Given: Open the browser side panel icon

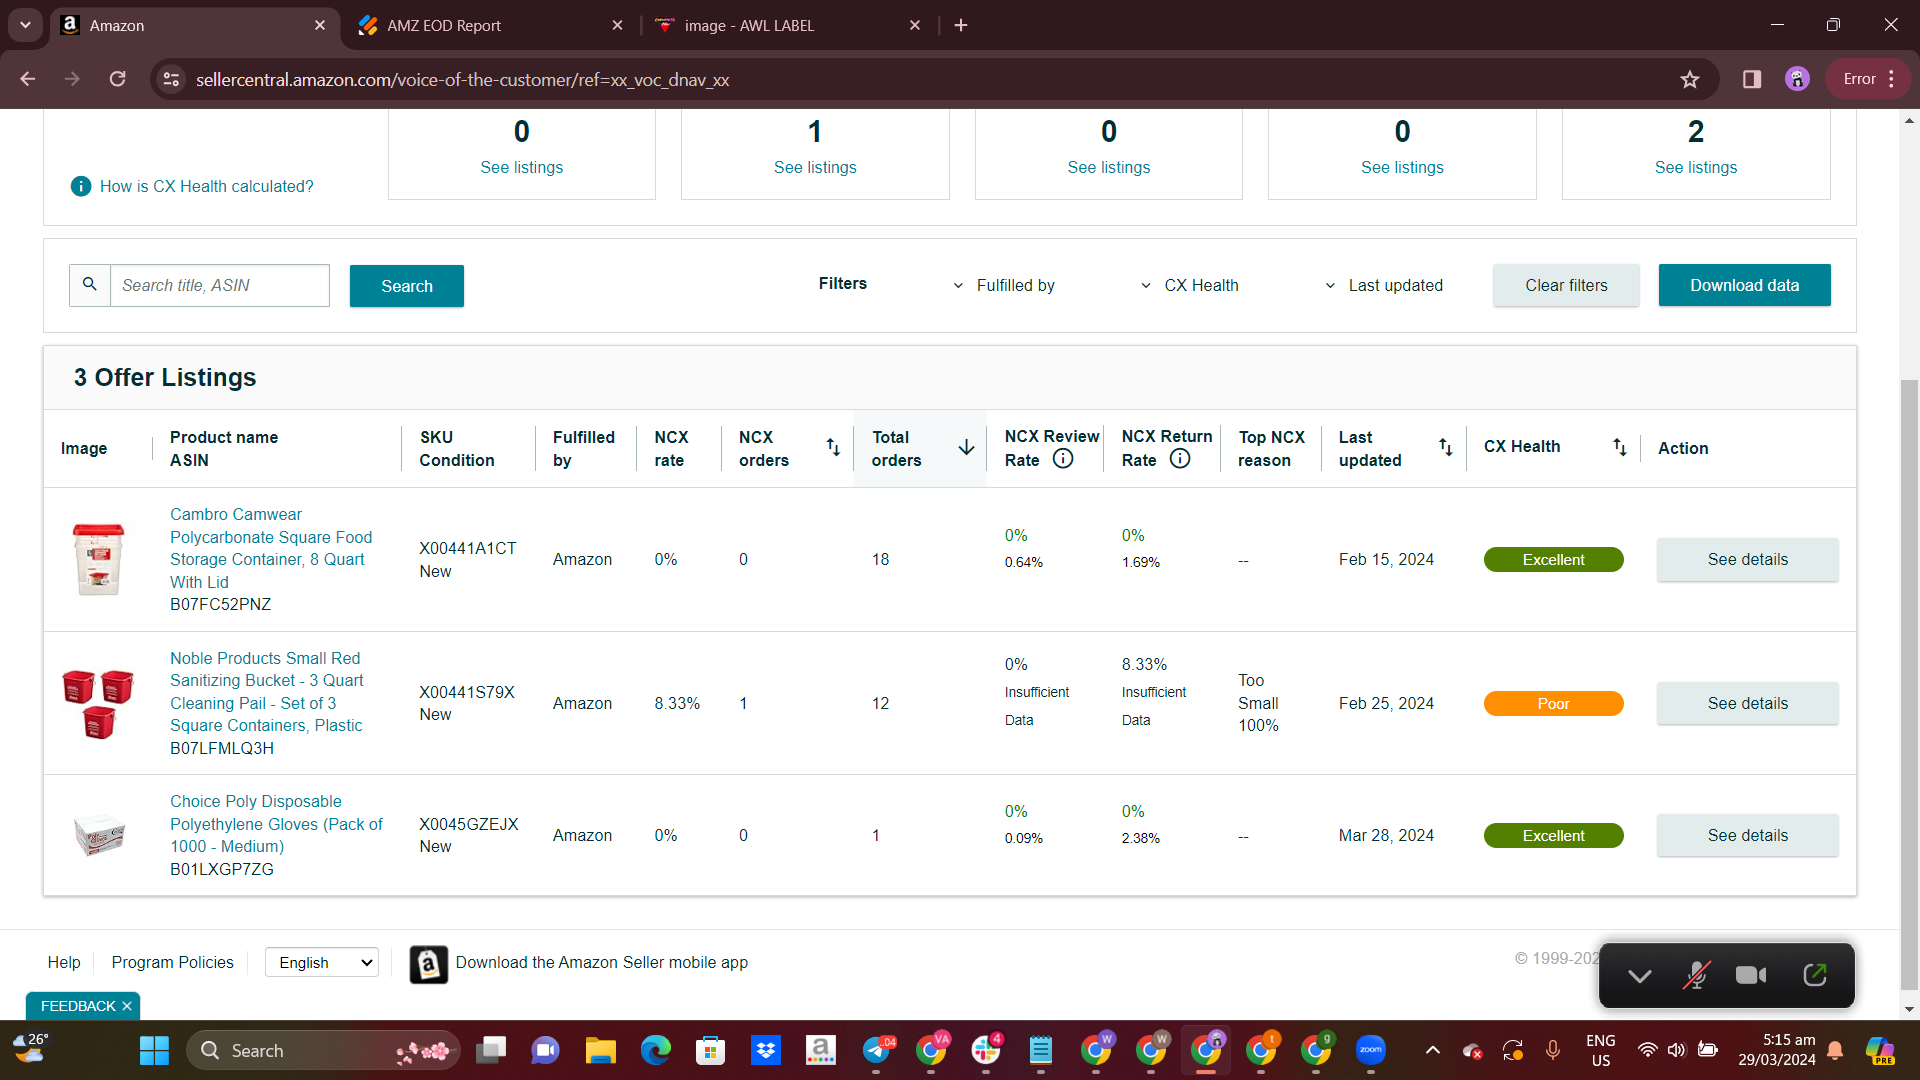Looking at the screenshot, I should pyautogui.click(x=1752, y=79).
